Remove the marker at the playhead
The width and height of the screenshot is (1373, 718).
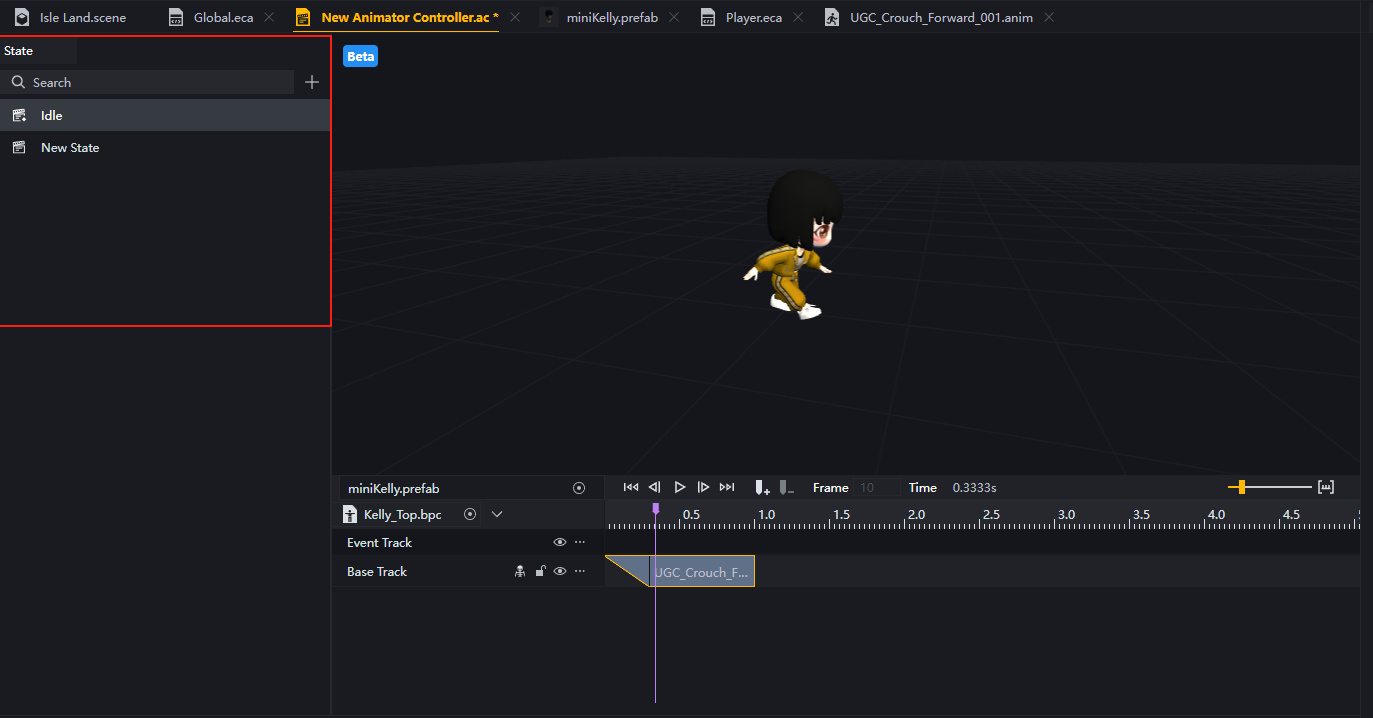(x=787, y=488)
